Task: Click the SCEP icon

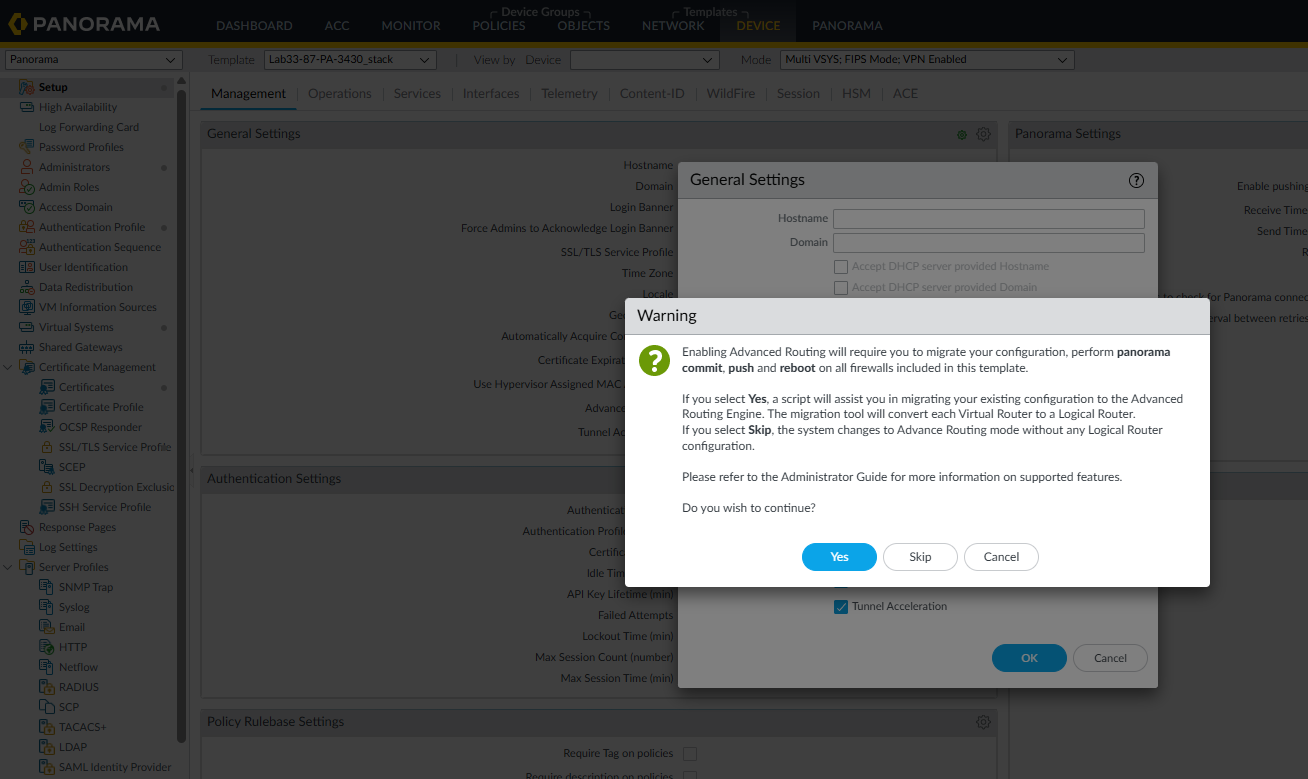Action: coord(47,467)
